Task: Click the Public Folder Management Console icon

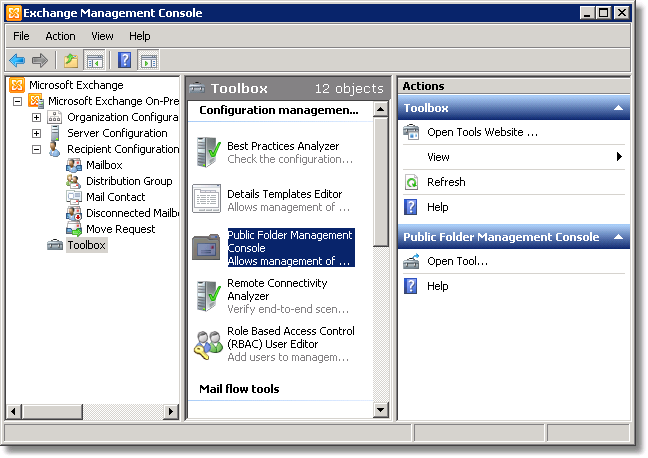Action: click(206, 247)
